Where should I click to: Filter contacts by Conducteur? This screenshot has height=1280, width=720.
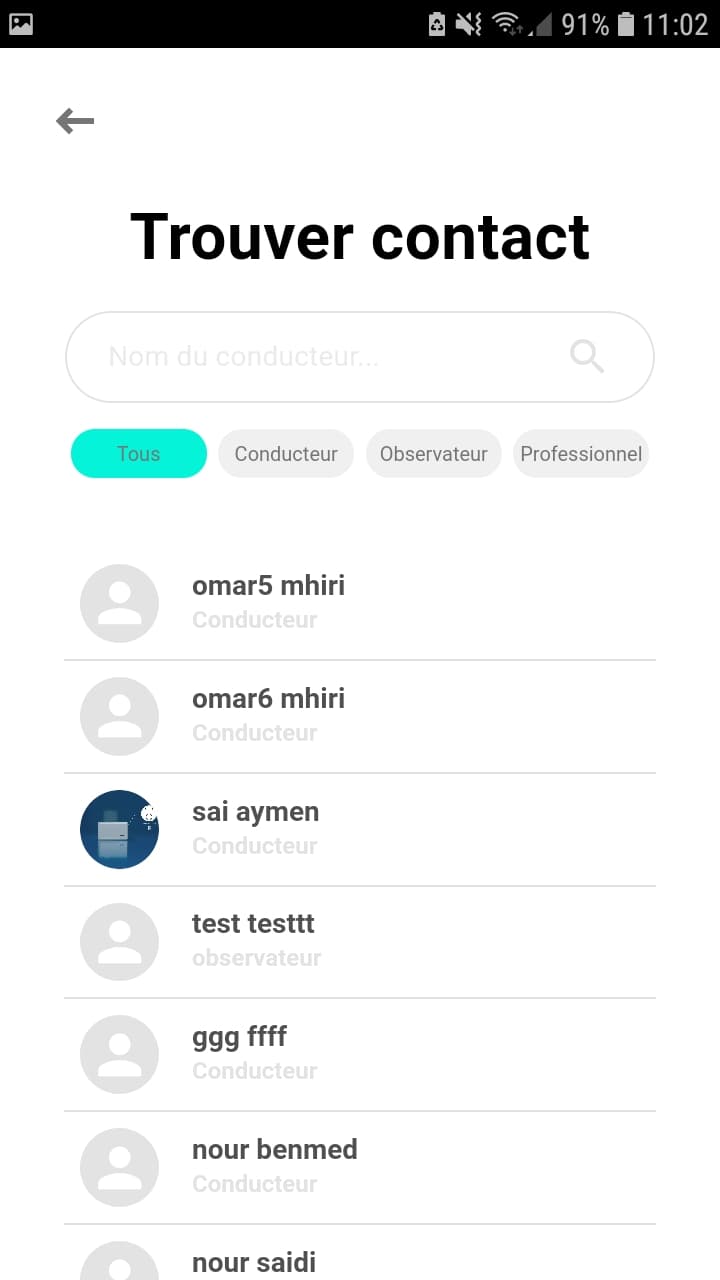tap(286, 454)
